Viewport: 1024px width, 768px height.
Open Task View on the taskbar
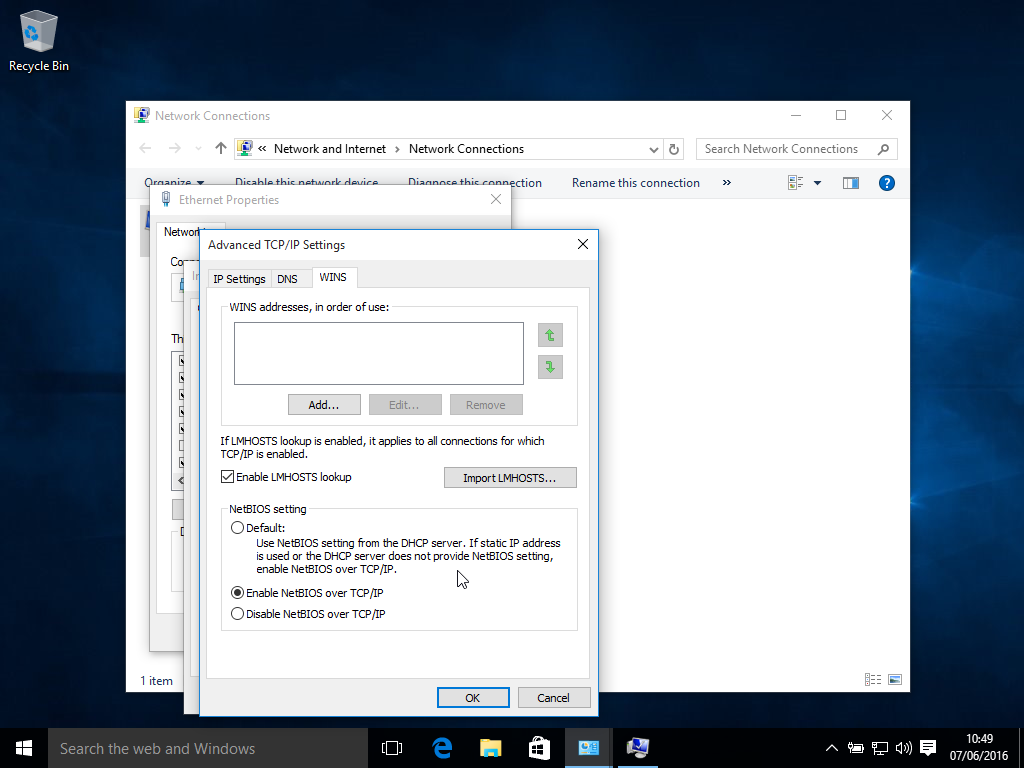click(392, 748)
